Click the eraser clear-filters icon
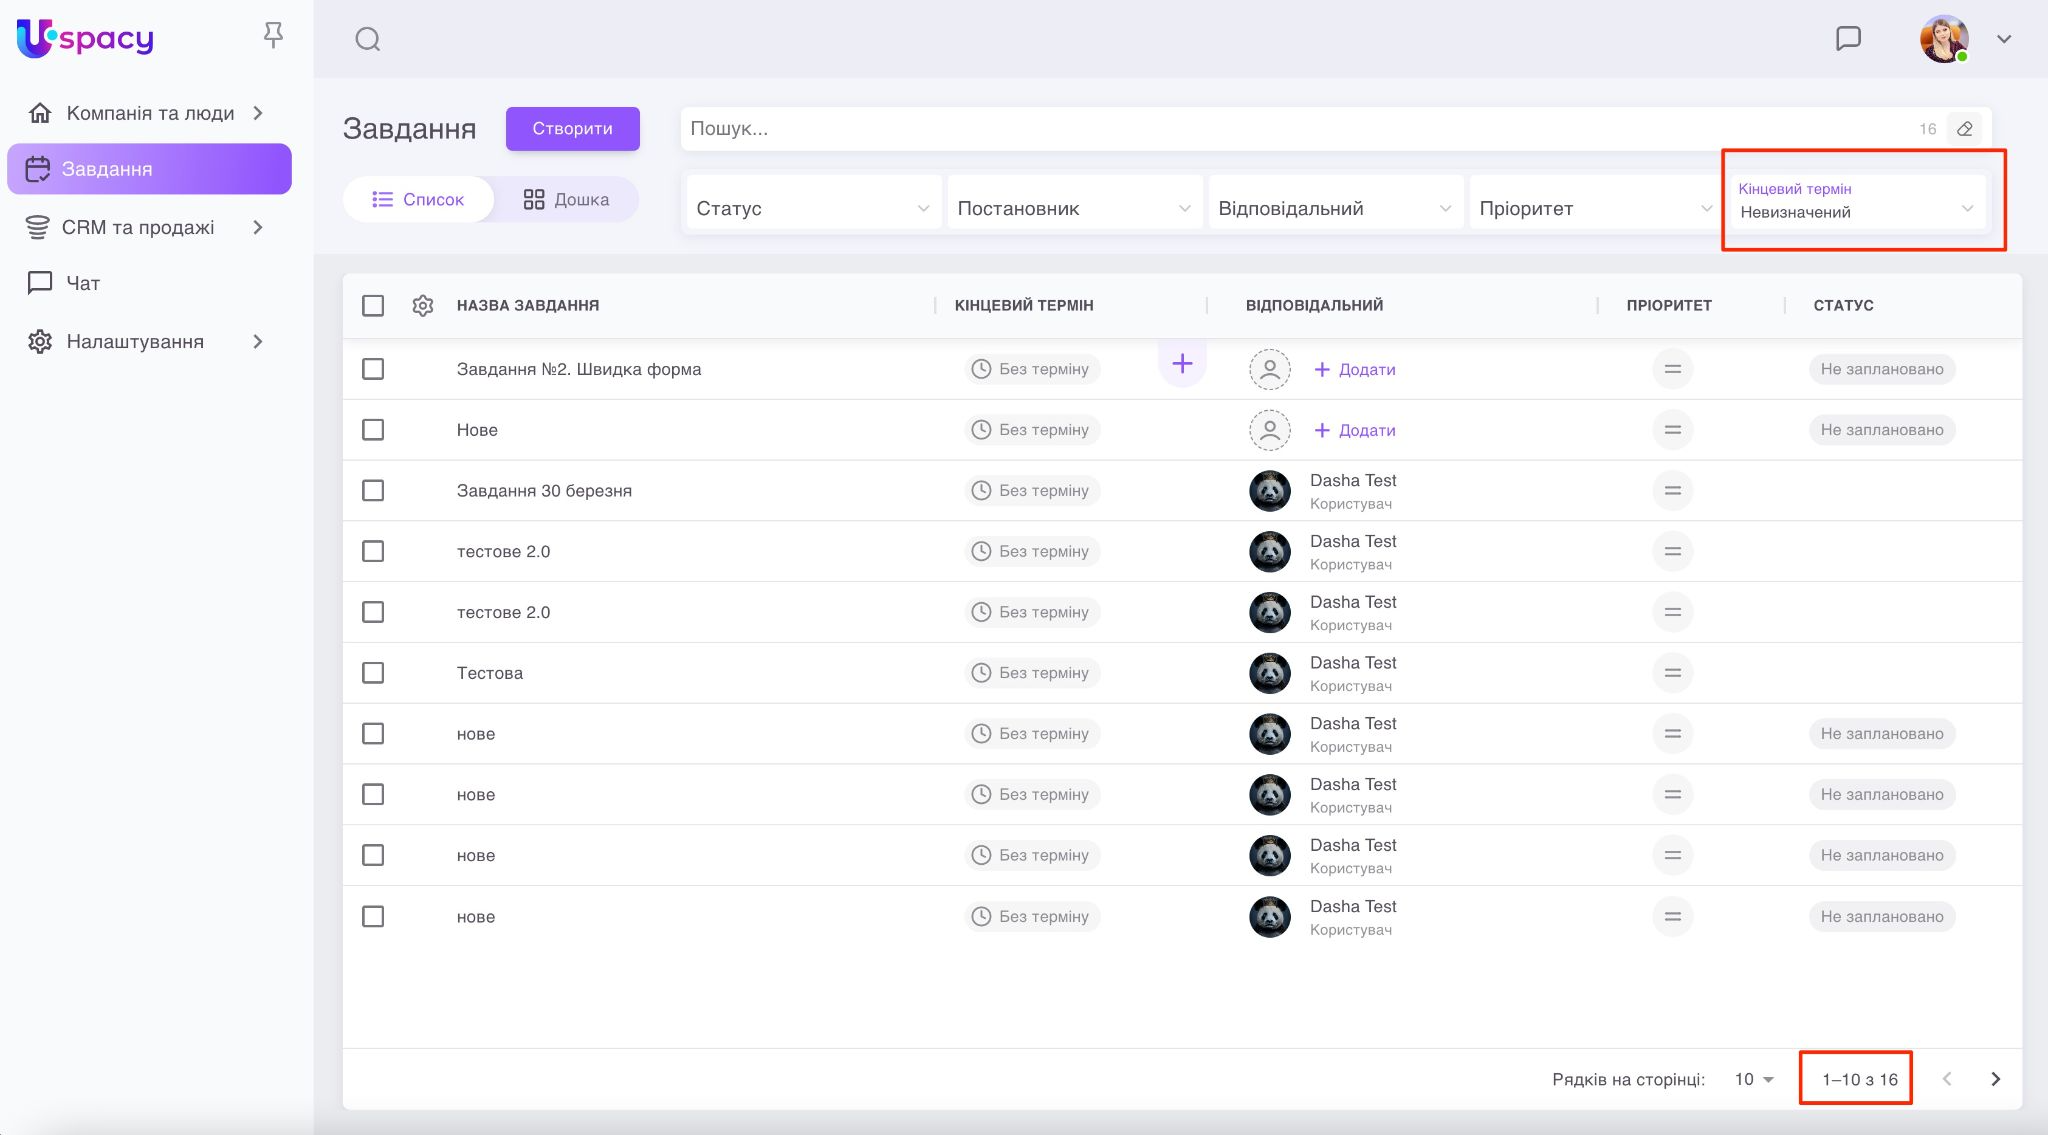Screen dimensions: 2048x1135 click(x=1964, y=129)
